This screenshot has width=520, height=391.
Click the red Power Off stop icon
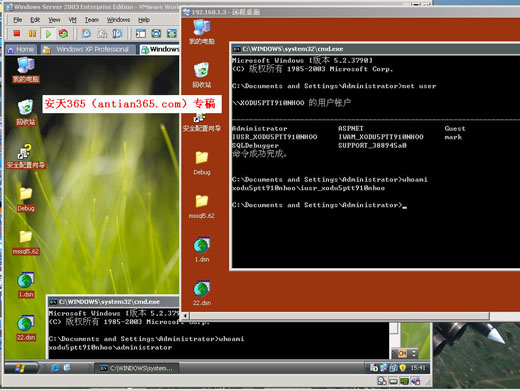[x=17, y=33]
